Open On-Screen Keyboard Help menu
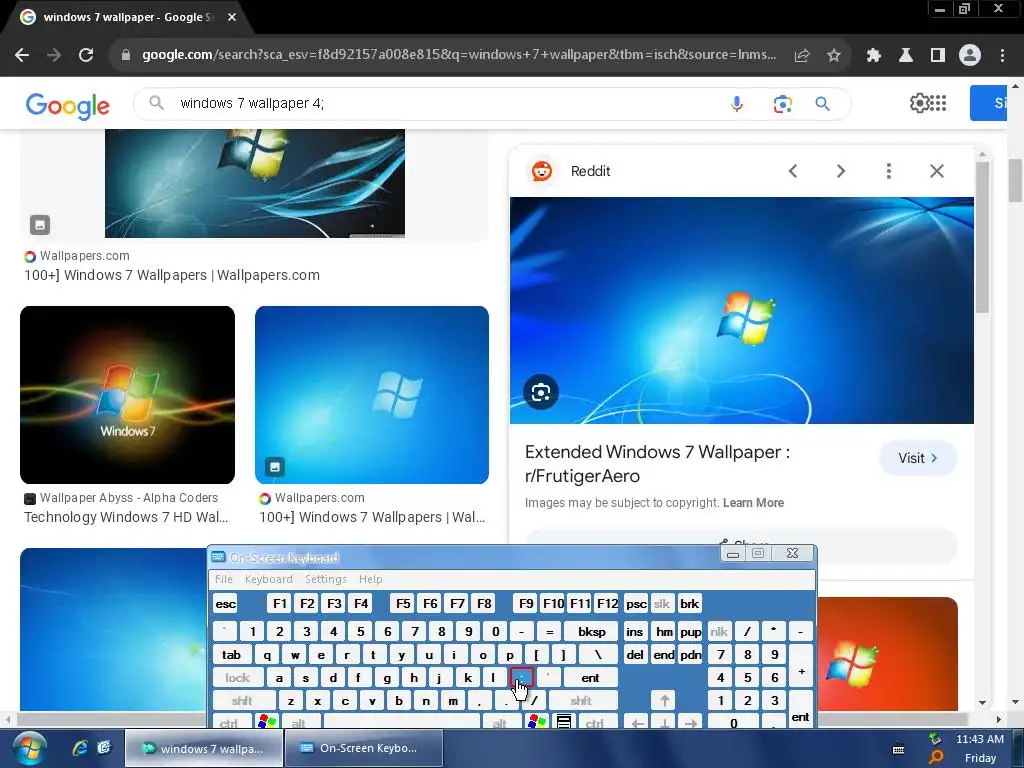 370,579
